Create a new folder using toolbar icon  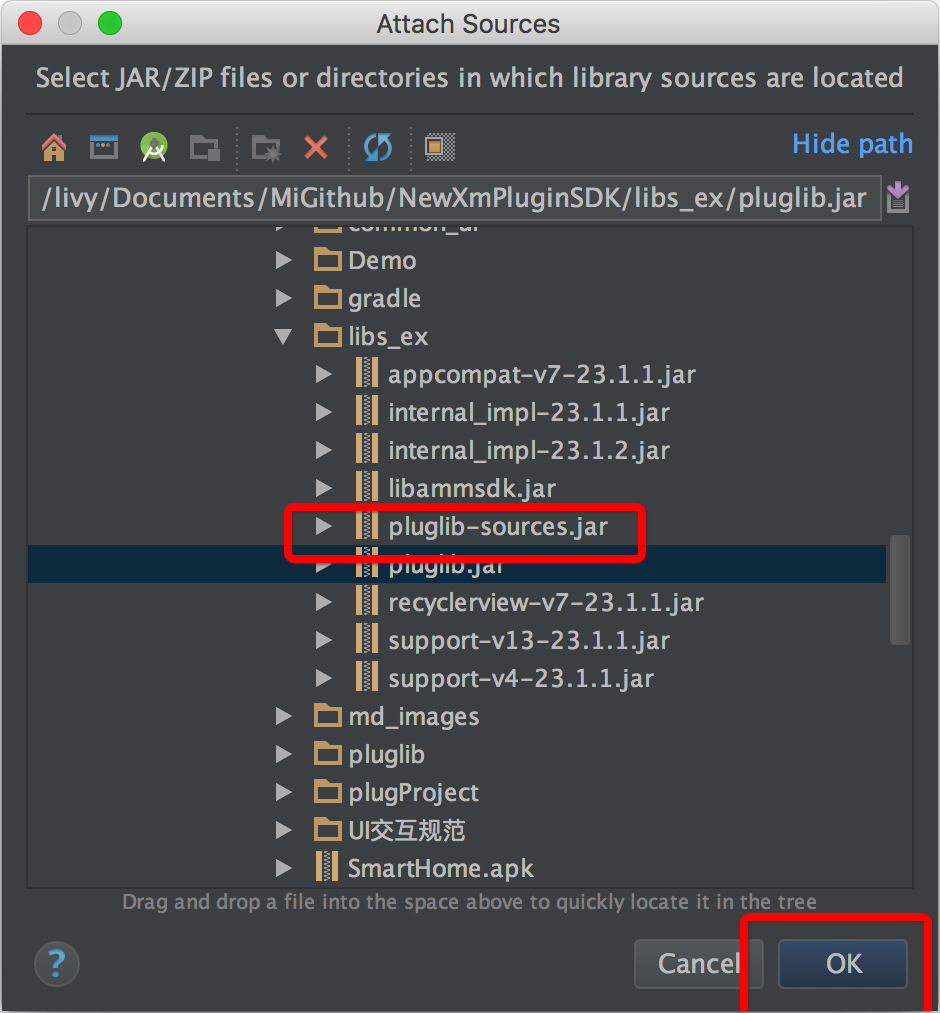[x=266, y=147]
